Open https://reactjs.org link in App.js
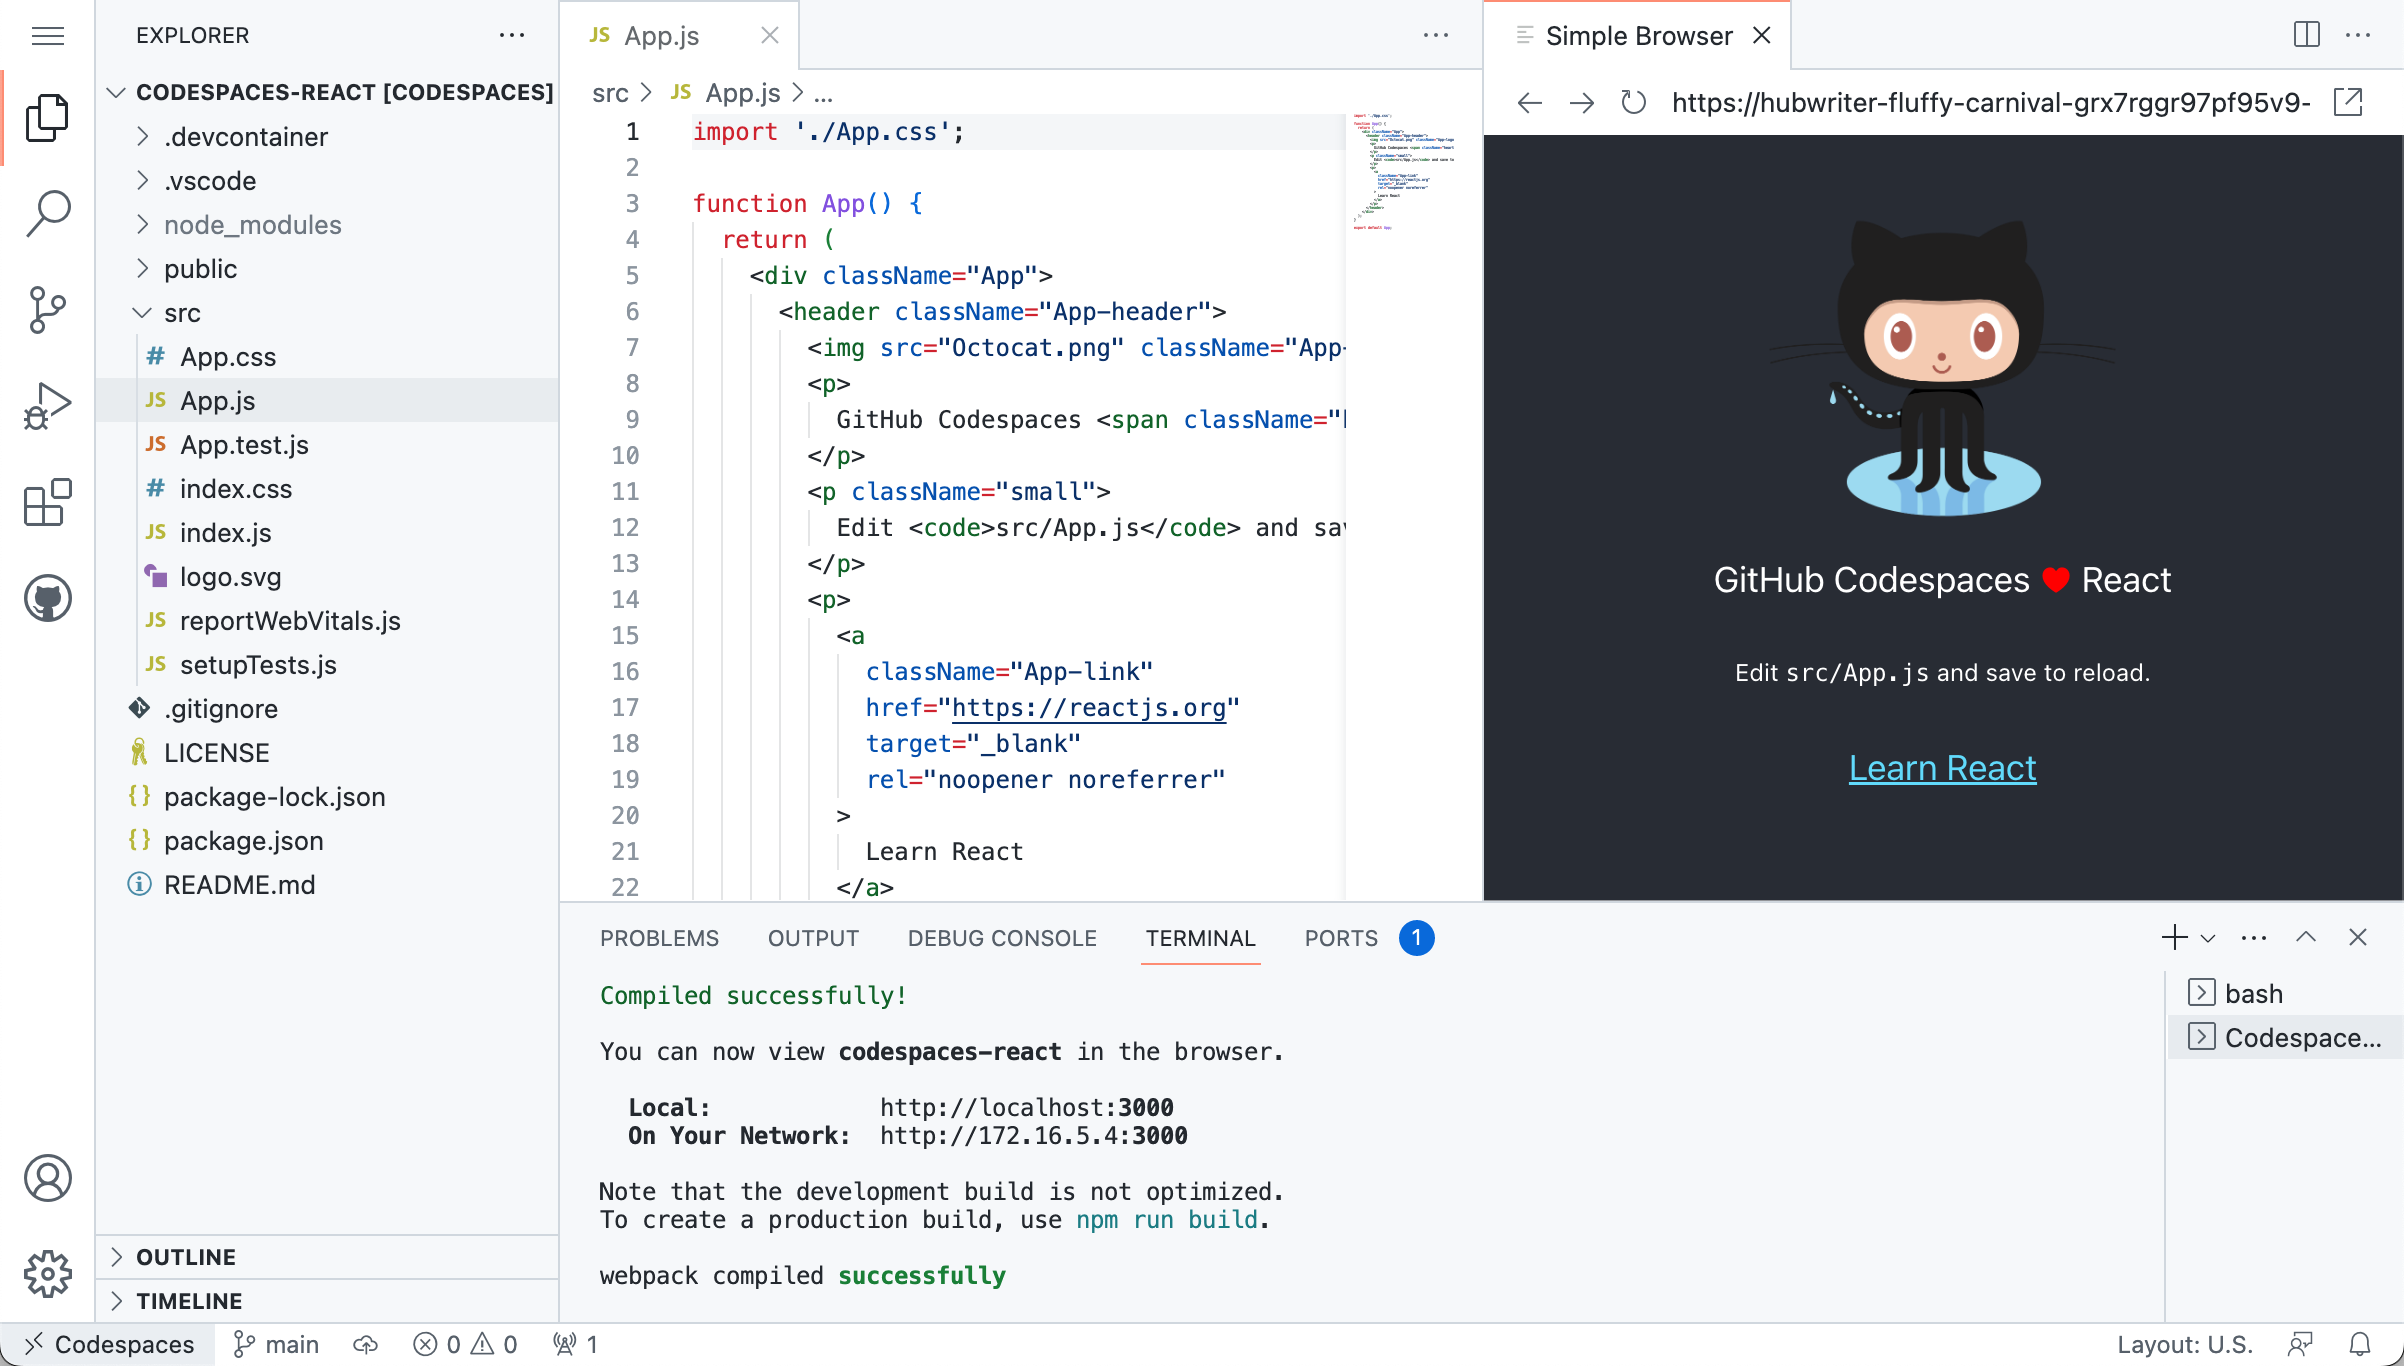The image size is (2404, 1366). point(1090,707)
